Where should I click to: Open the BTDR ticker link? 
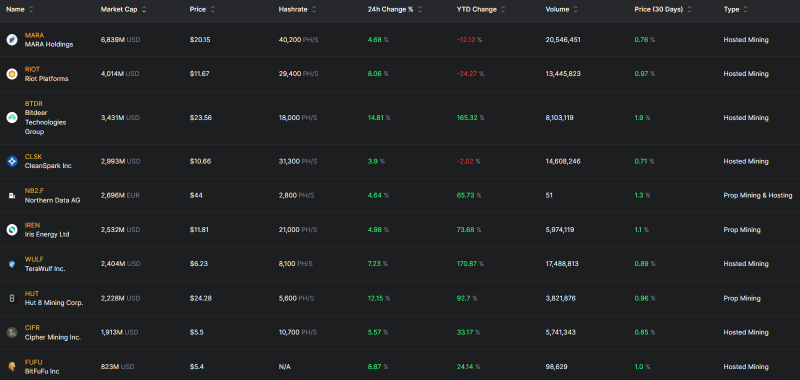coord(34,104)
